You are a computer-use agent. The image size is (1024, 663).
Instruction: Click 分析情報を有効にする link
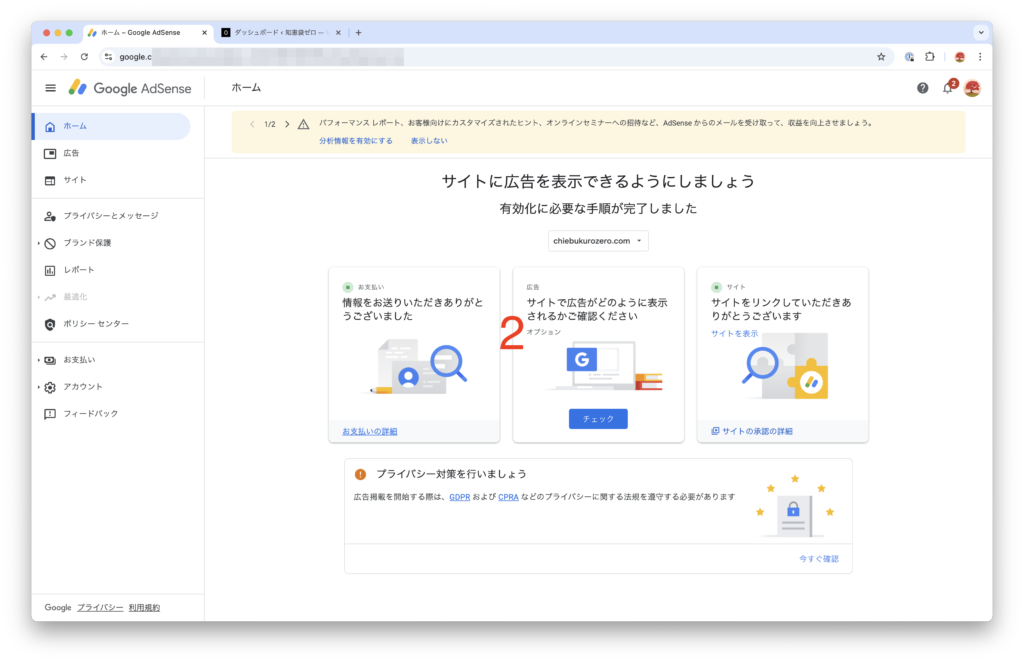tap(356, 141)
